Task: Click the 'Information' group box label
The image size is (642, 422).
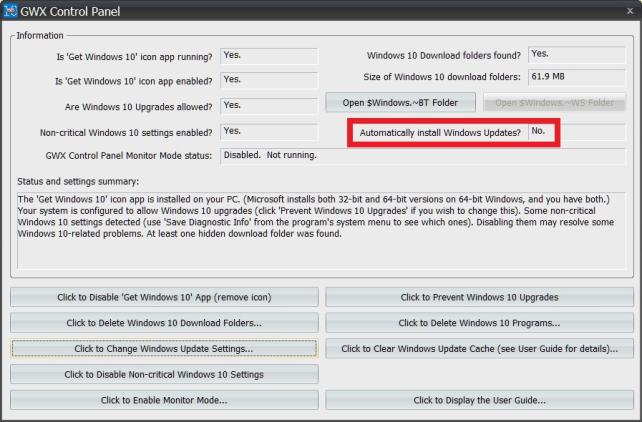Action: pos(40,36)
